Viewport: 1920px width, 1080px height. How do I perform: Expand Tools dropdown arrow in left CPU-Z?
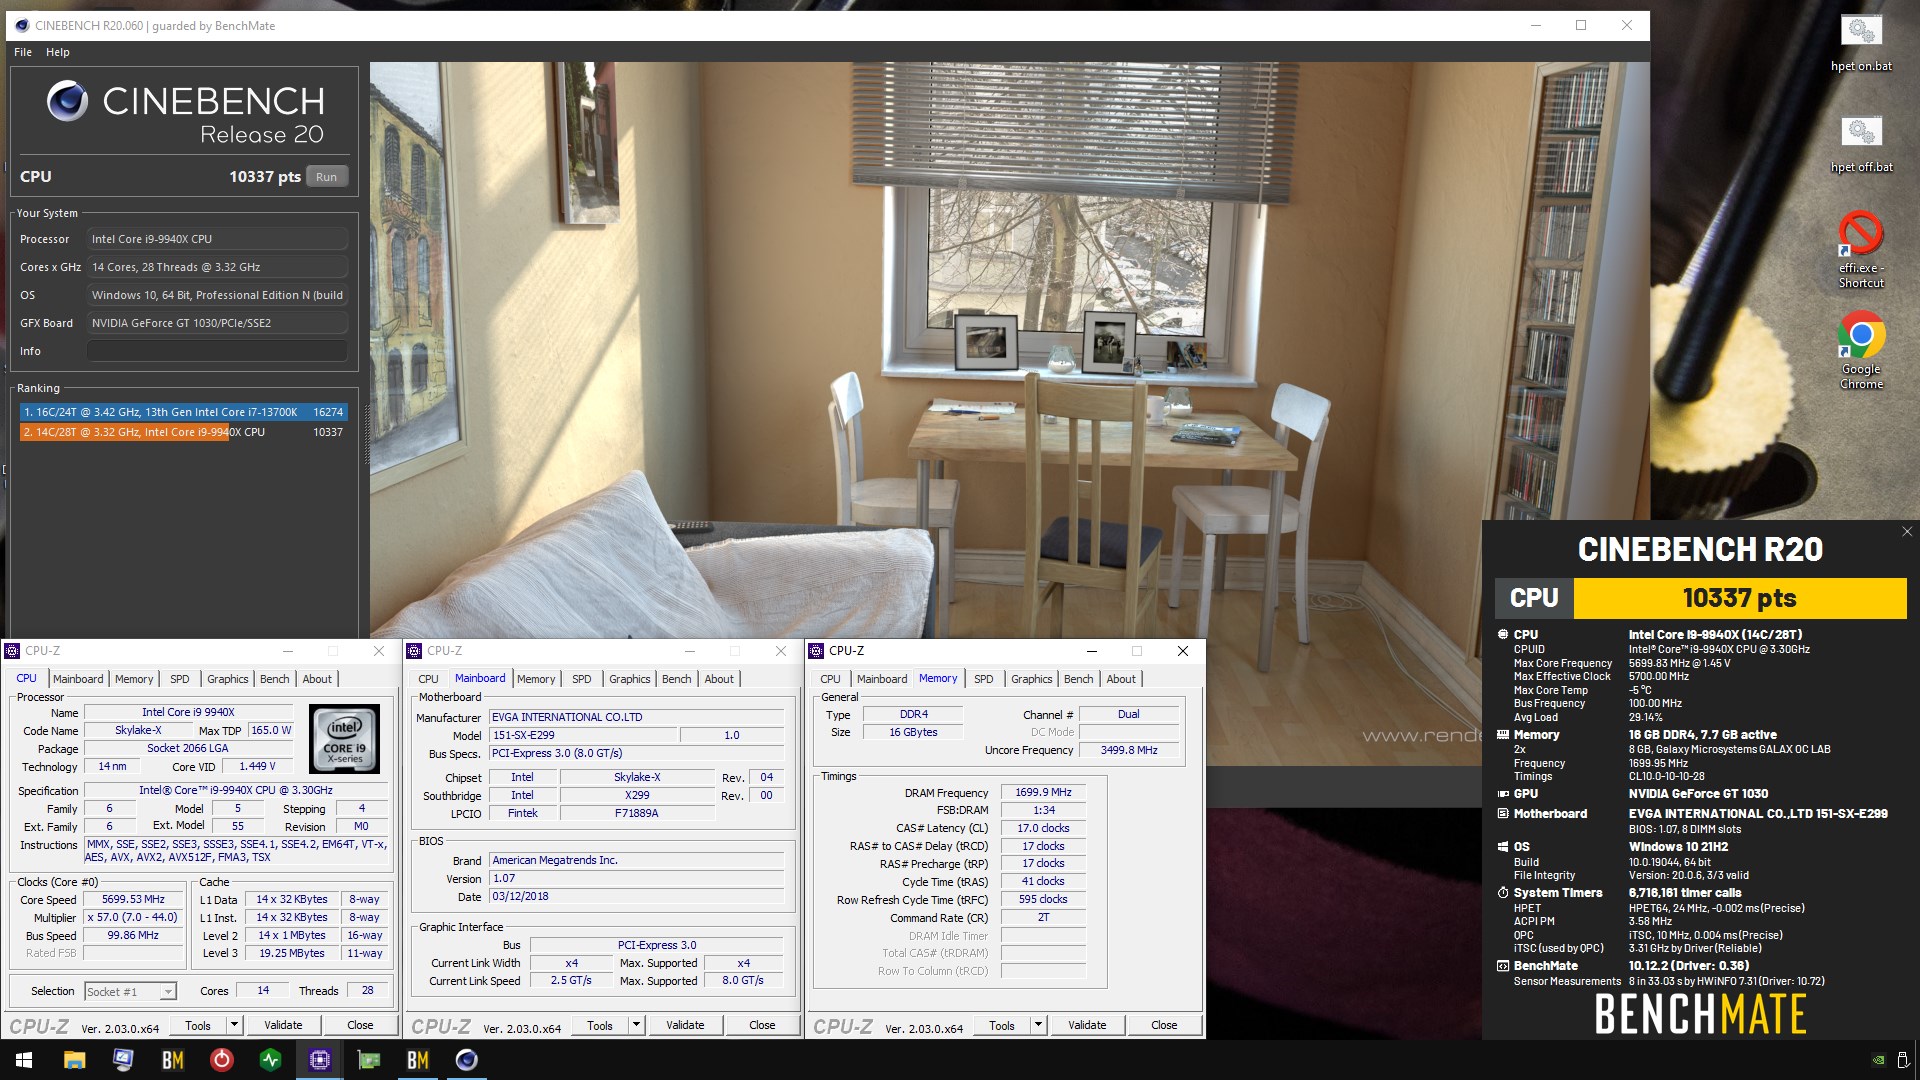[x=234, y=1025]
